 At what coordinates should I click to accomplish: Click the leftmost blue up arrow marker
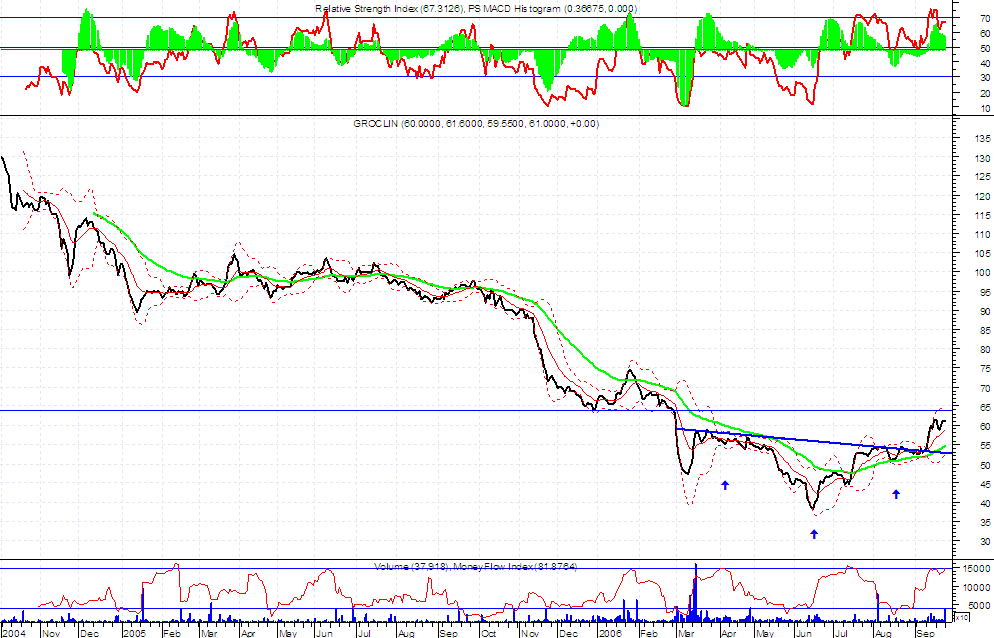tap(725, 485)
